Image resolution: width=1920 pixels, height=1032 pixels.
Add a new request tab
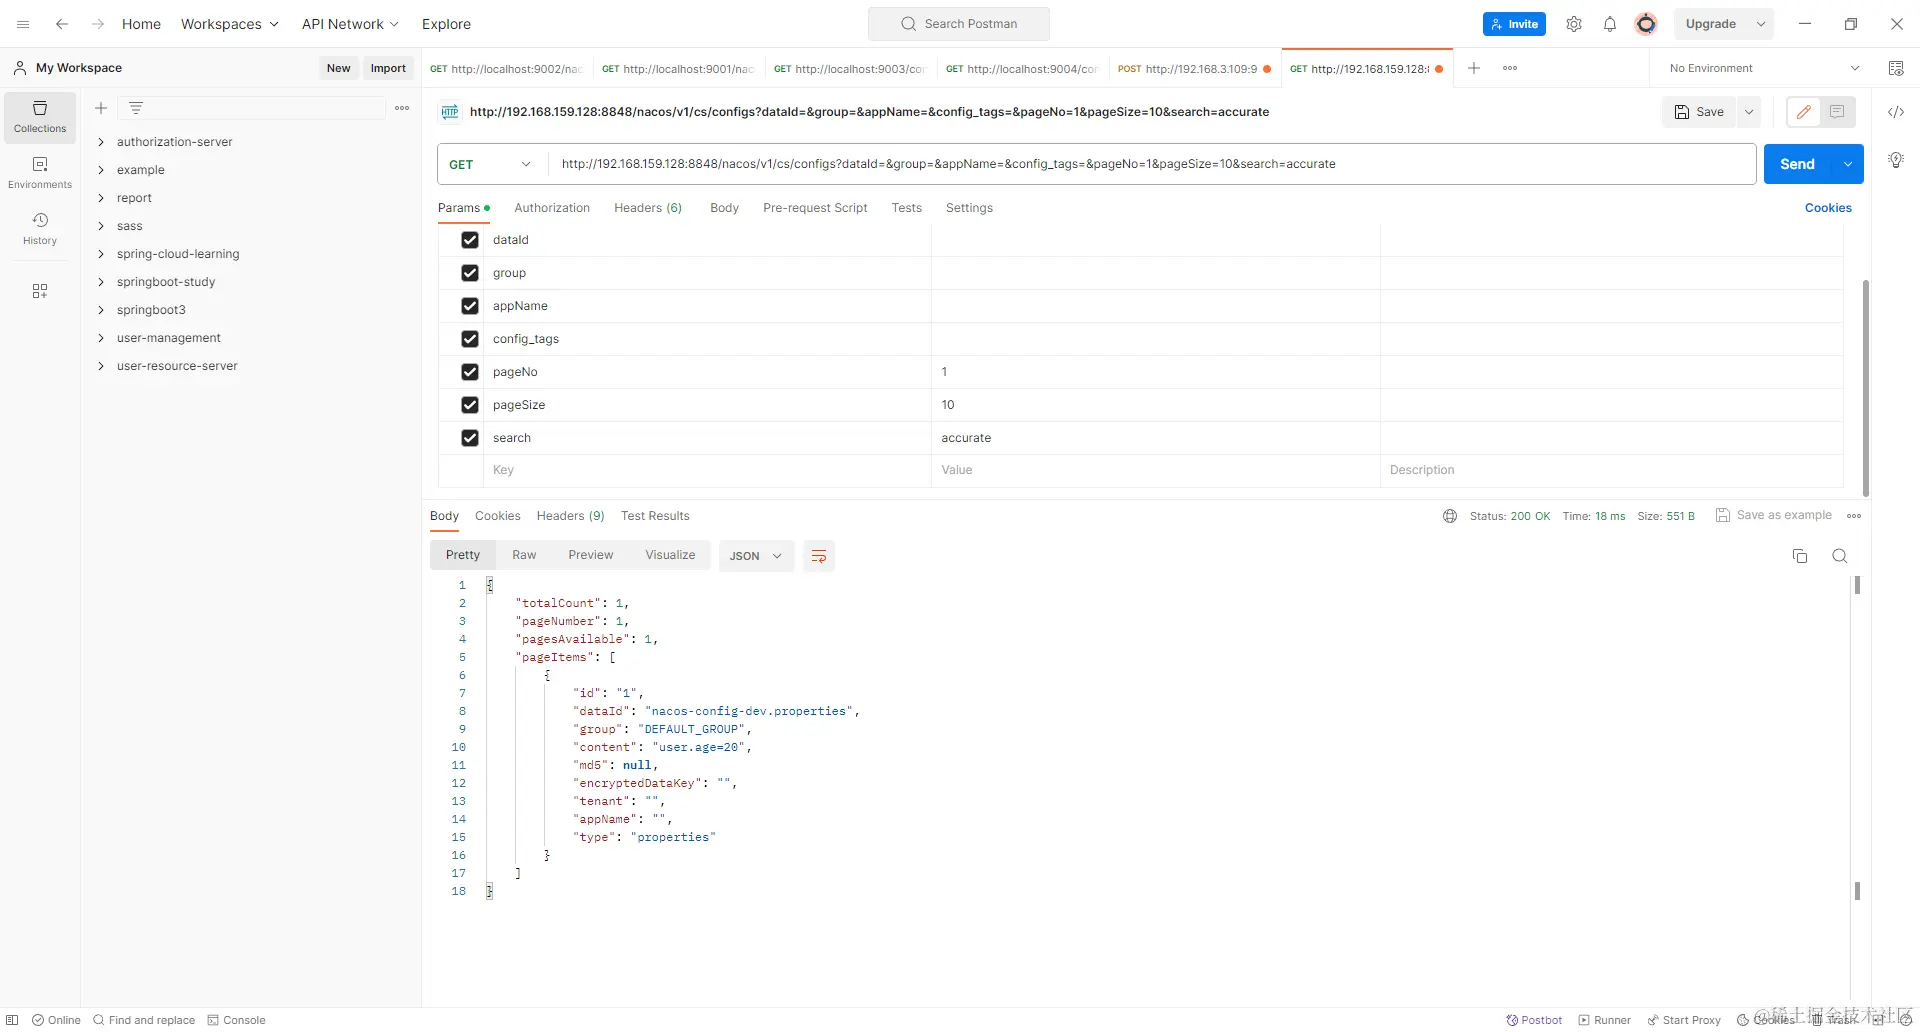1474,68
